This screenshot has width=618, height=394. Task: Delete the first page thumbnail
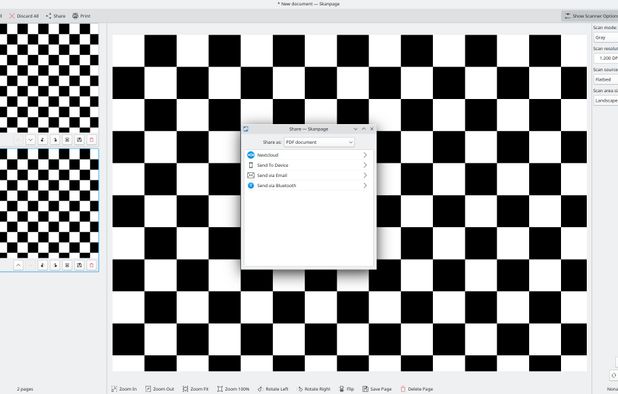(x=92, y=140)
